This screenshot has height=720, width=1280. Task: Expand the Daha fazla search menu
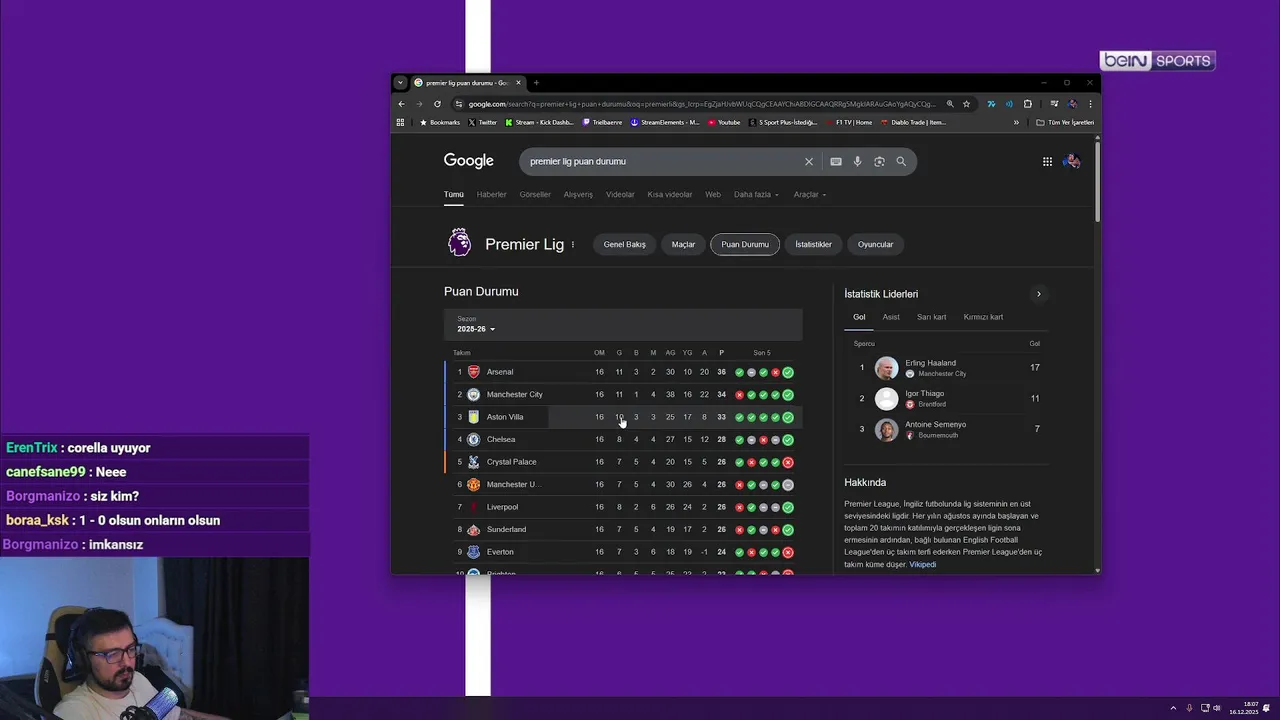[x=756, y=194]
